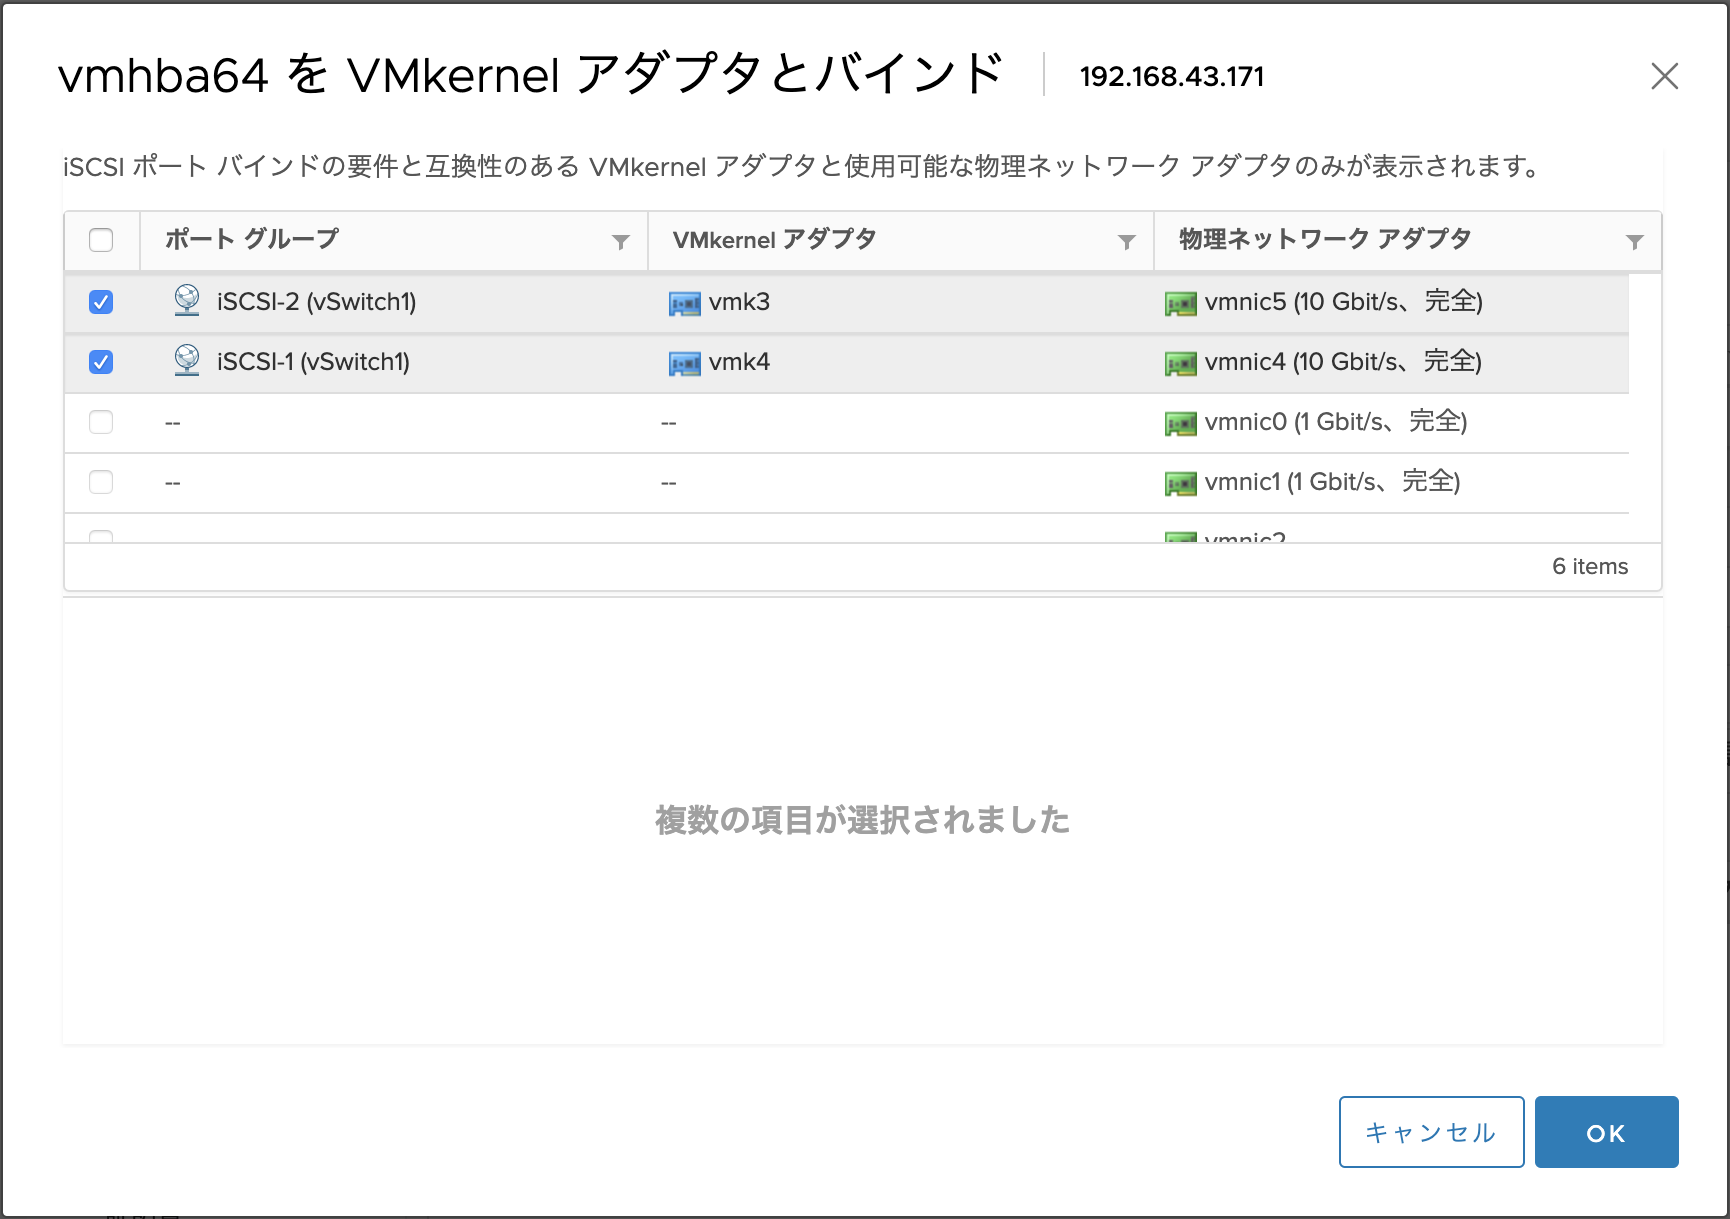Screen dimensions: 1730x1219
Task: Sort by the ポート グループ column header
Action: pos(252,239)
